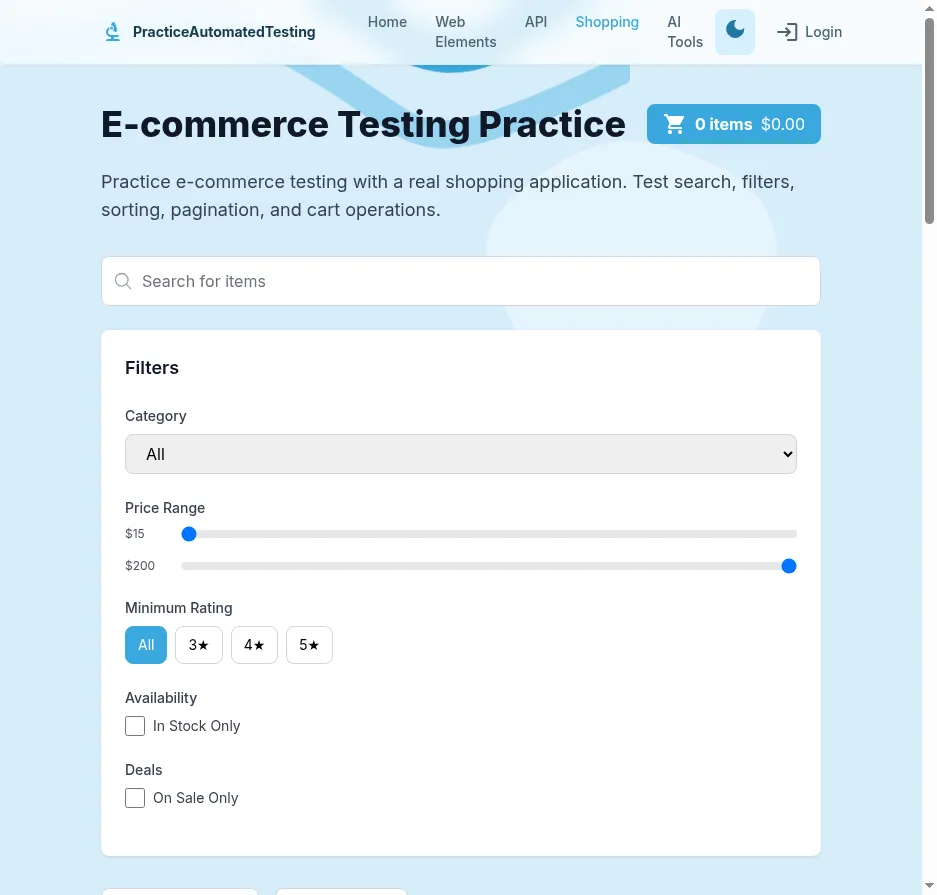Viewport: 937px width, 895px height.
Task: Click the Login link
Action: (x=822, y=31)
